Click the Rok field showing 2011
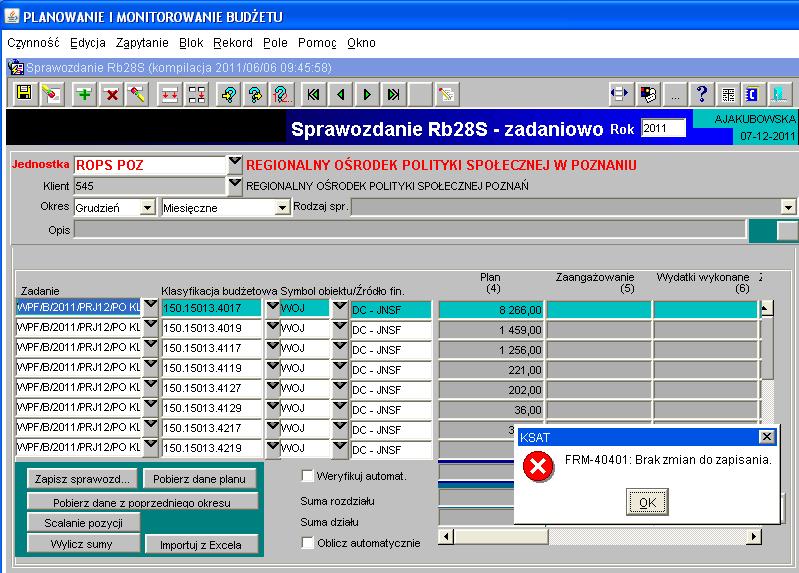Image resolution: width=799 pixels, height=573 pixels. tap(663, 128)
